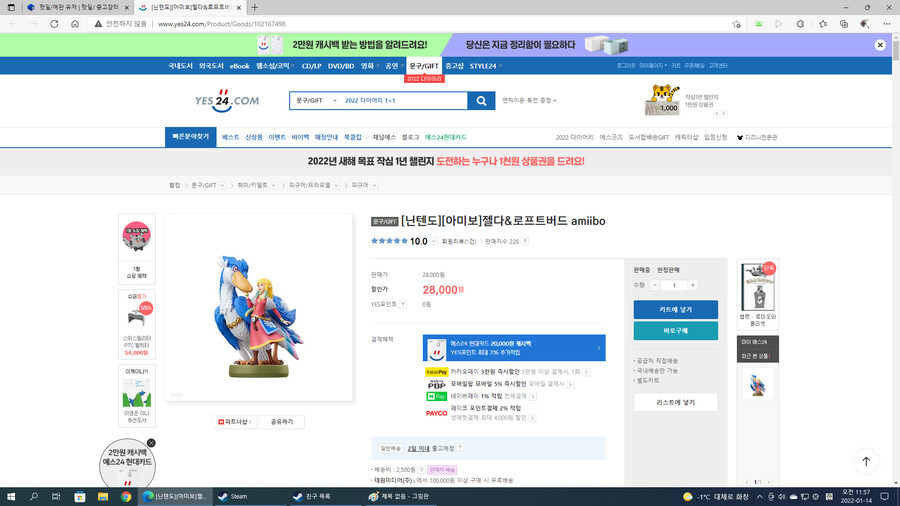900x506 pixels.
Task: Open the recently viewed amiibo thumbnail
Action: click(758, 384)
